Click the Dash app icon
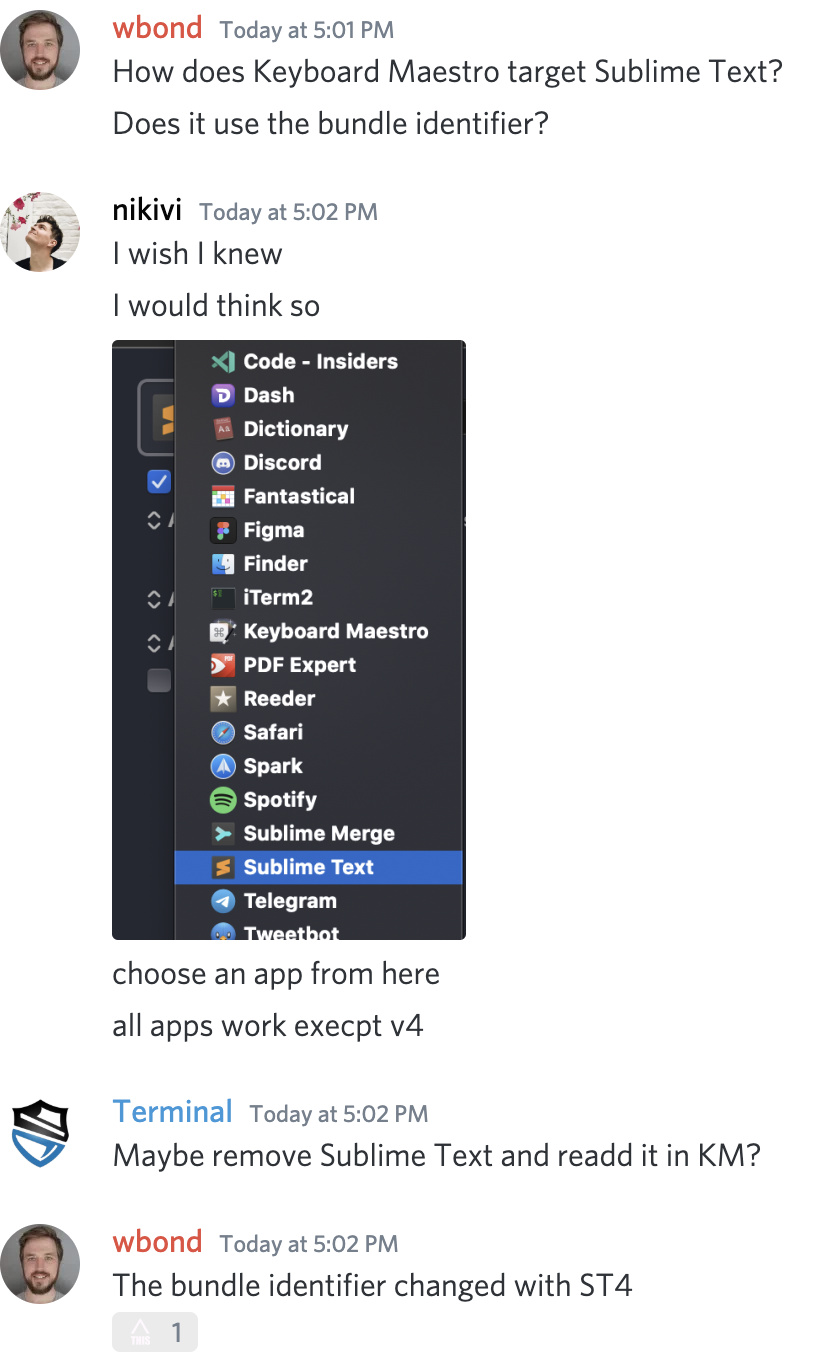 point(223,395)
